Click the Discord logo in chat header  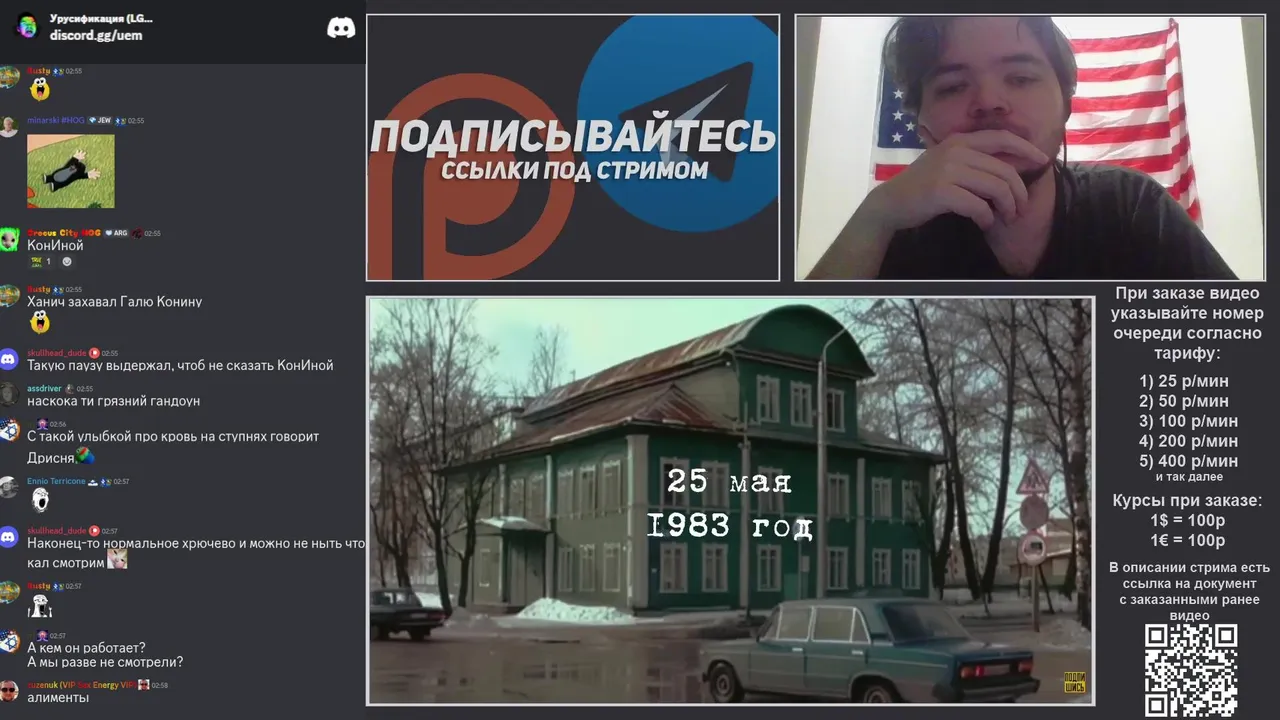(341, 27)
